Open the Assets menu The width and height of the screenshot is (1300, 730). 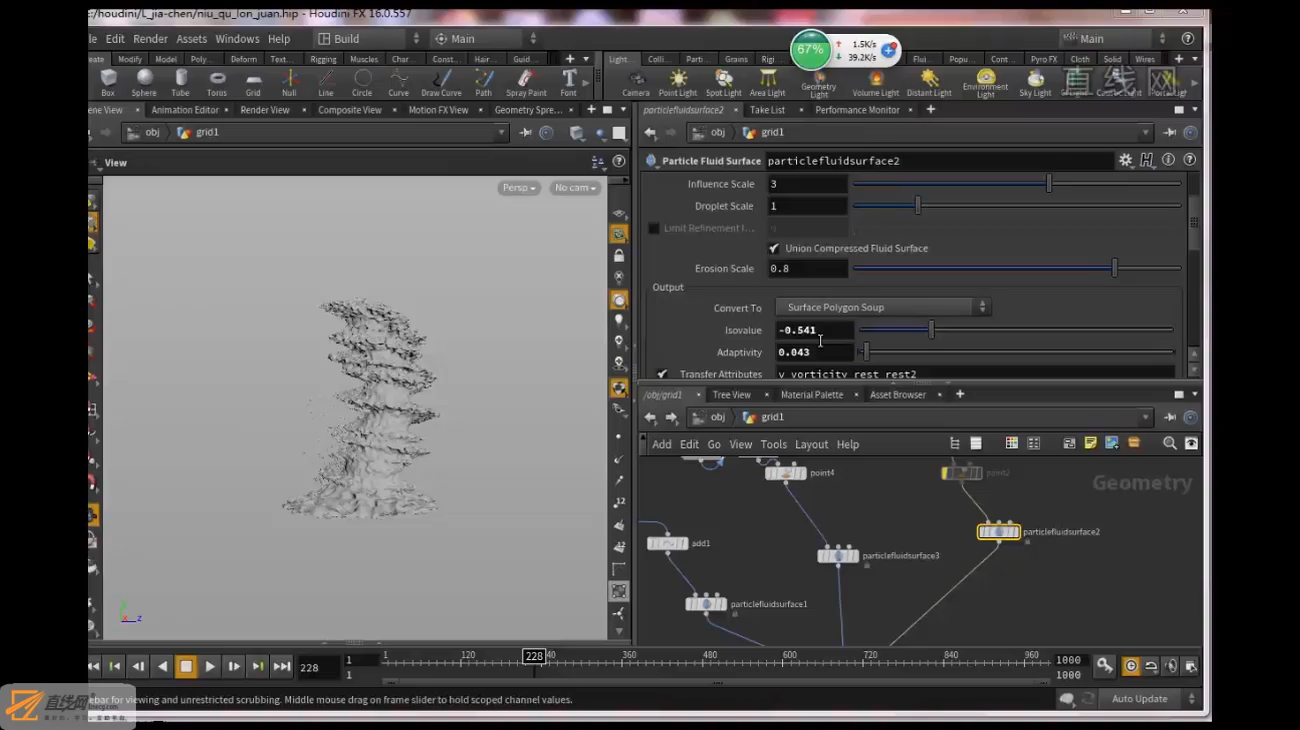191,39
